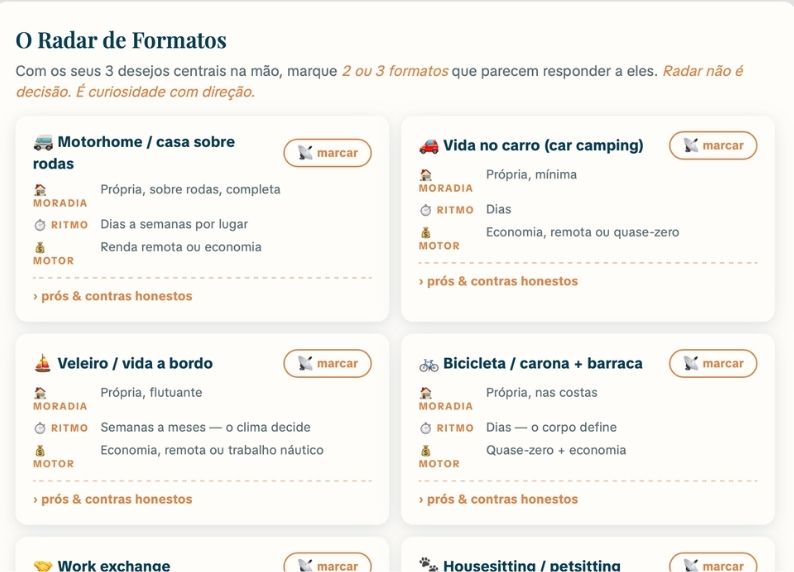Click the sailboat icon beside Veleiro
Viewport: 794px width, 572px height.
tap(43, 363)
